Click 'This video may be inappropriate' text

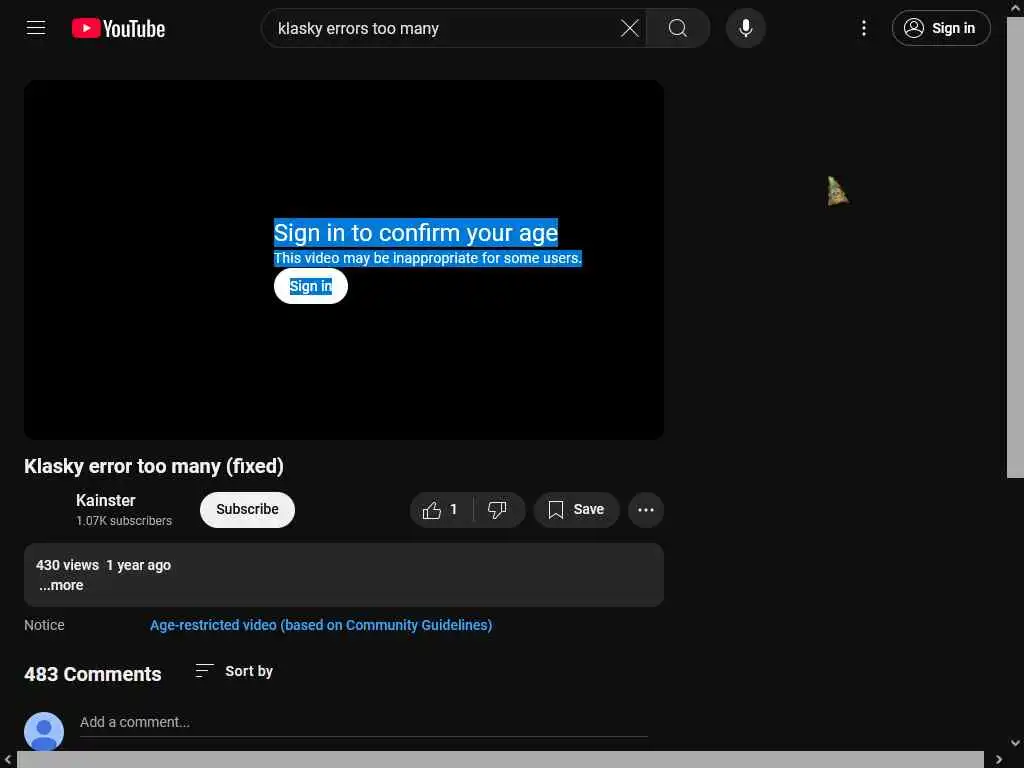click(x=427, y=258)
